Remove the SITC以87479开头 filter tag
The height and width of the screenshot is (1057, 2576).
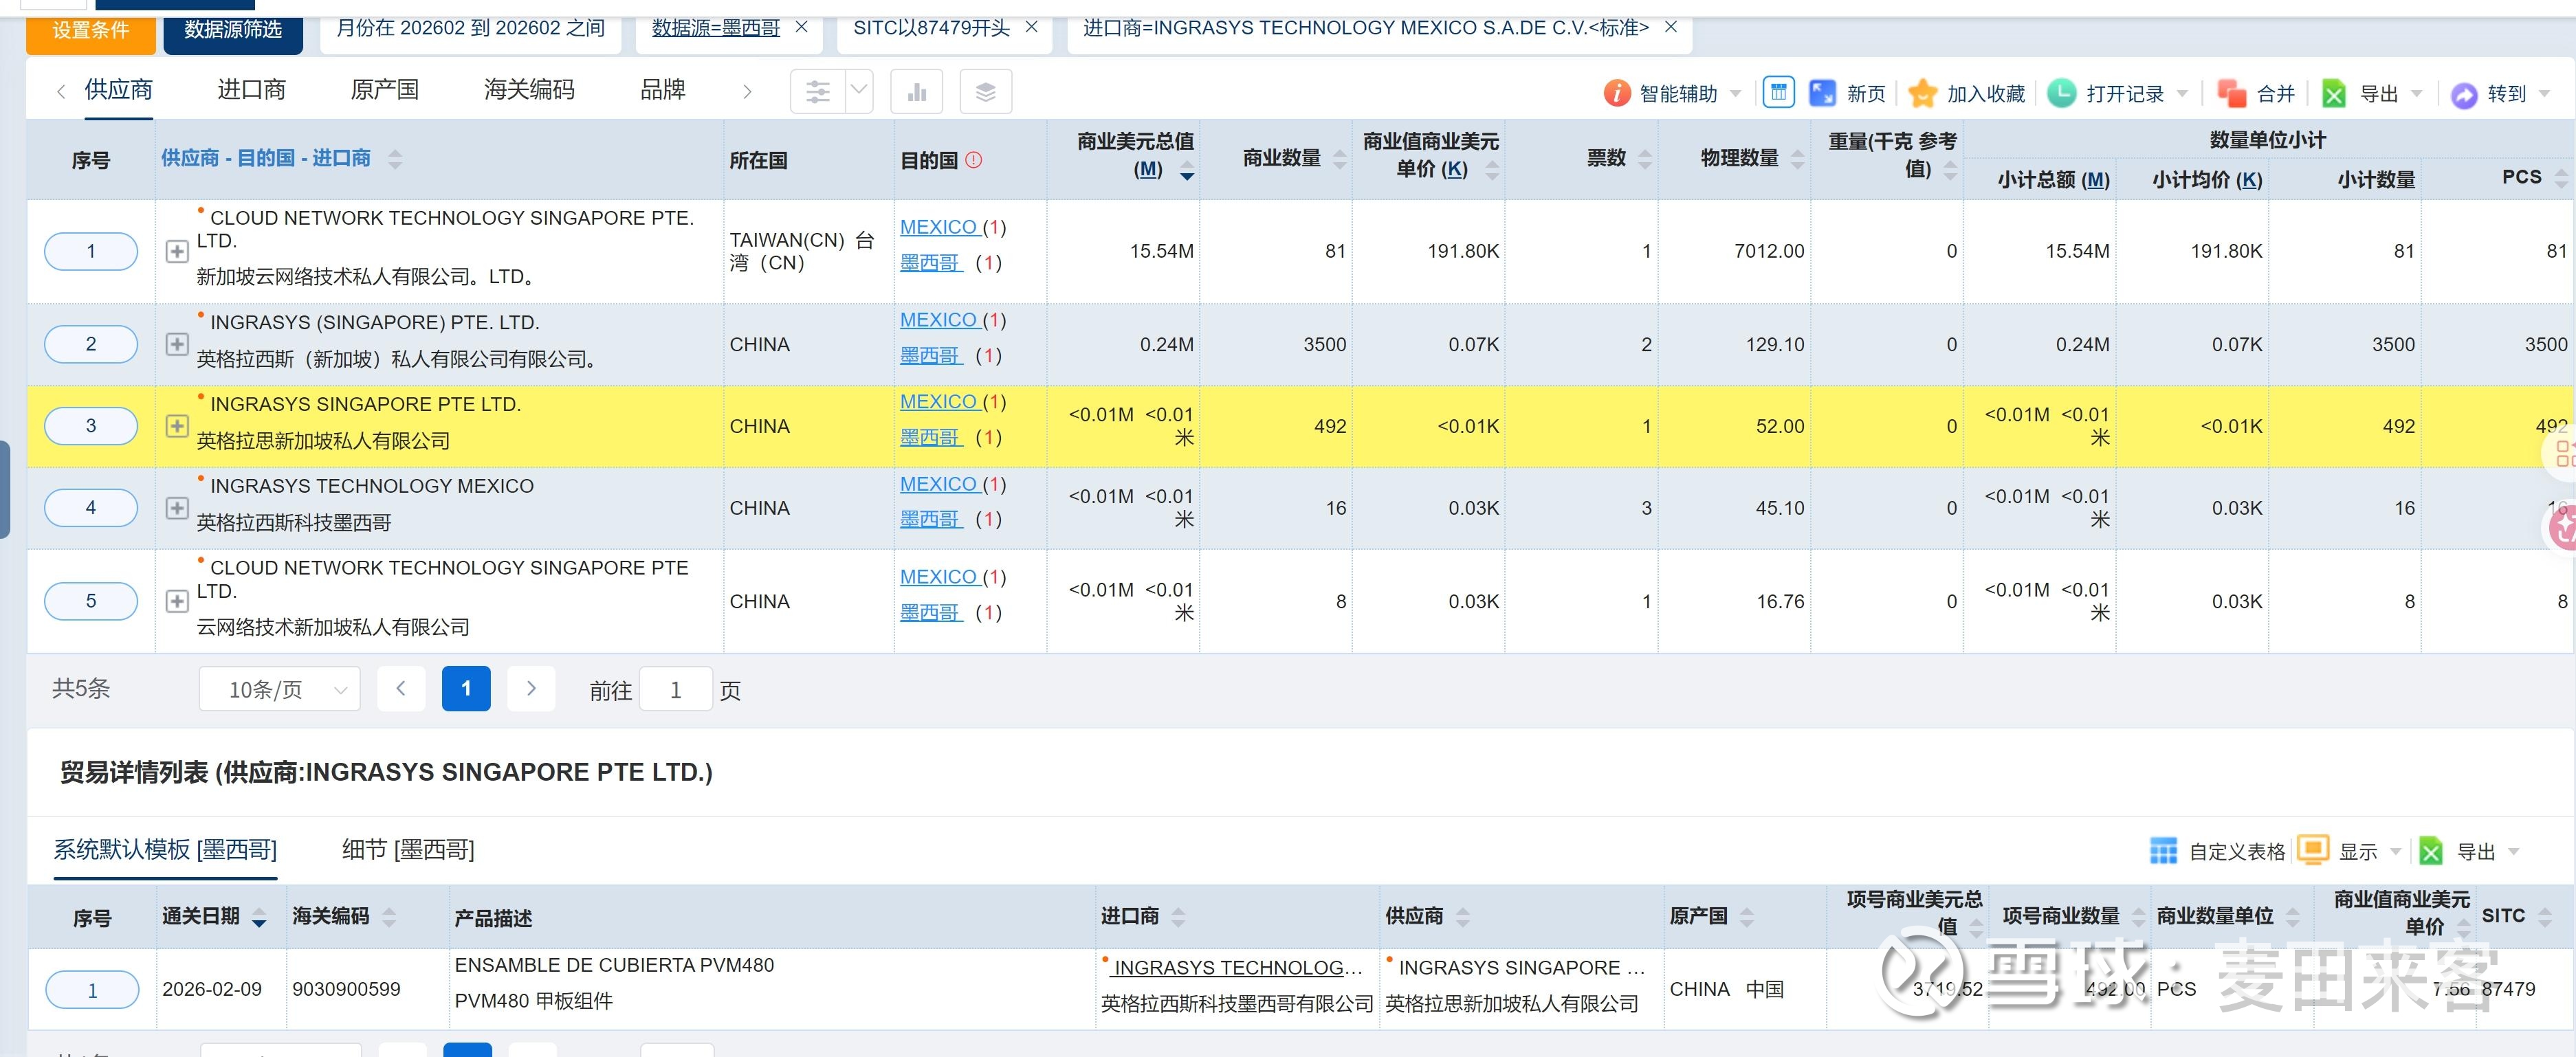(1032, 28)
